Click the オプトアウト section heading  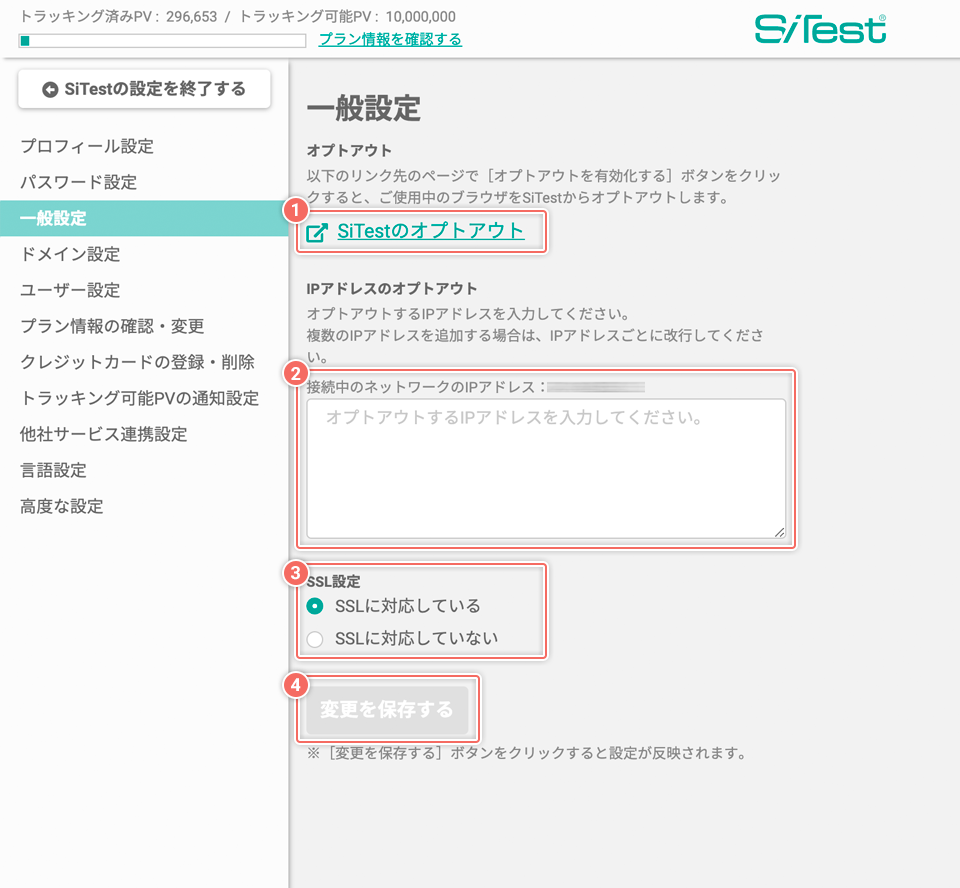point(349,151)
